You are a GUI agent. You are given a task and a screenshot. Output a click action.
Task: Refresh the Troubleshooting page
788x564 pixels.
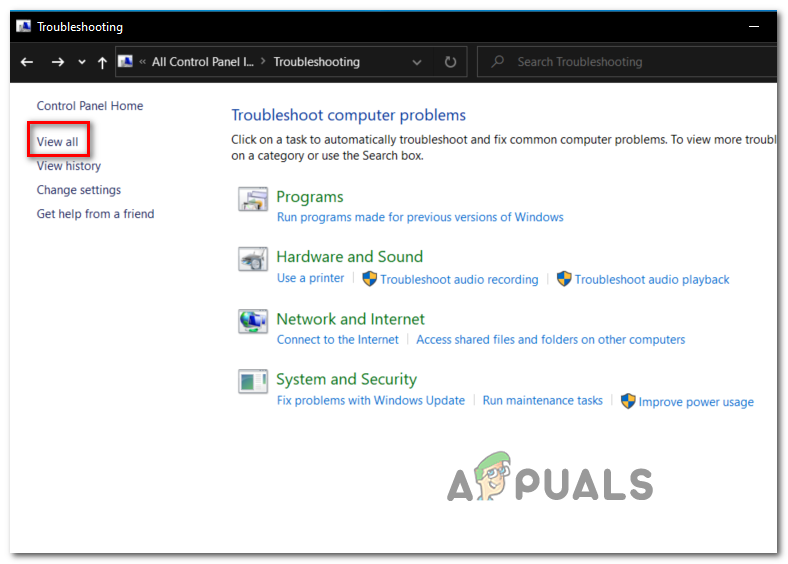(x=450, y=62)
